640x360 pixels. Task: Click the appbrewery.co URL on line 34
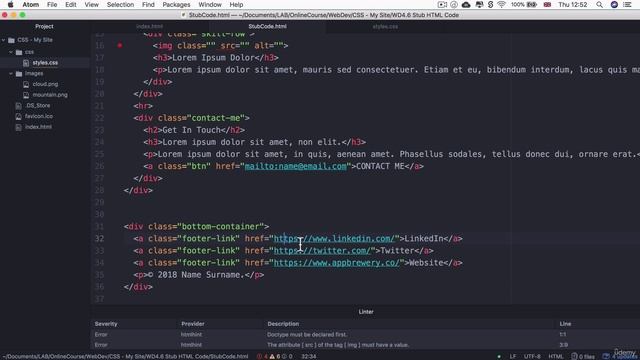337,263
